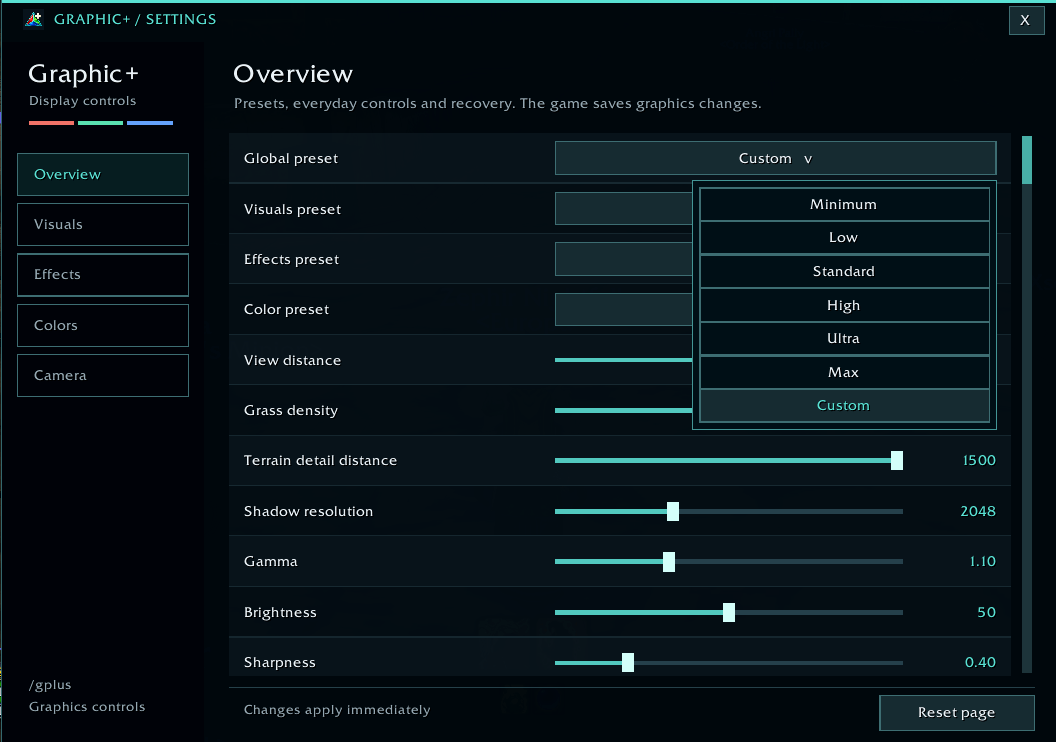
Task: Click the Brightness value 50
Action: (x=986, y=612)
